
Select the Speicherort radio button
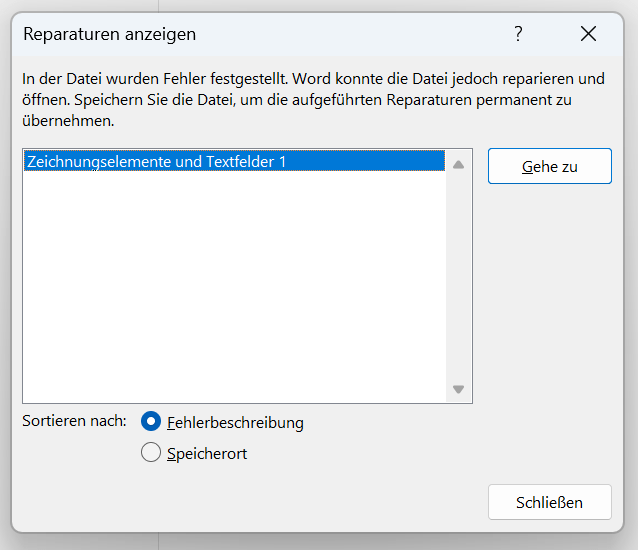(151, 453)
